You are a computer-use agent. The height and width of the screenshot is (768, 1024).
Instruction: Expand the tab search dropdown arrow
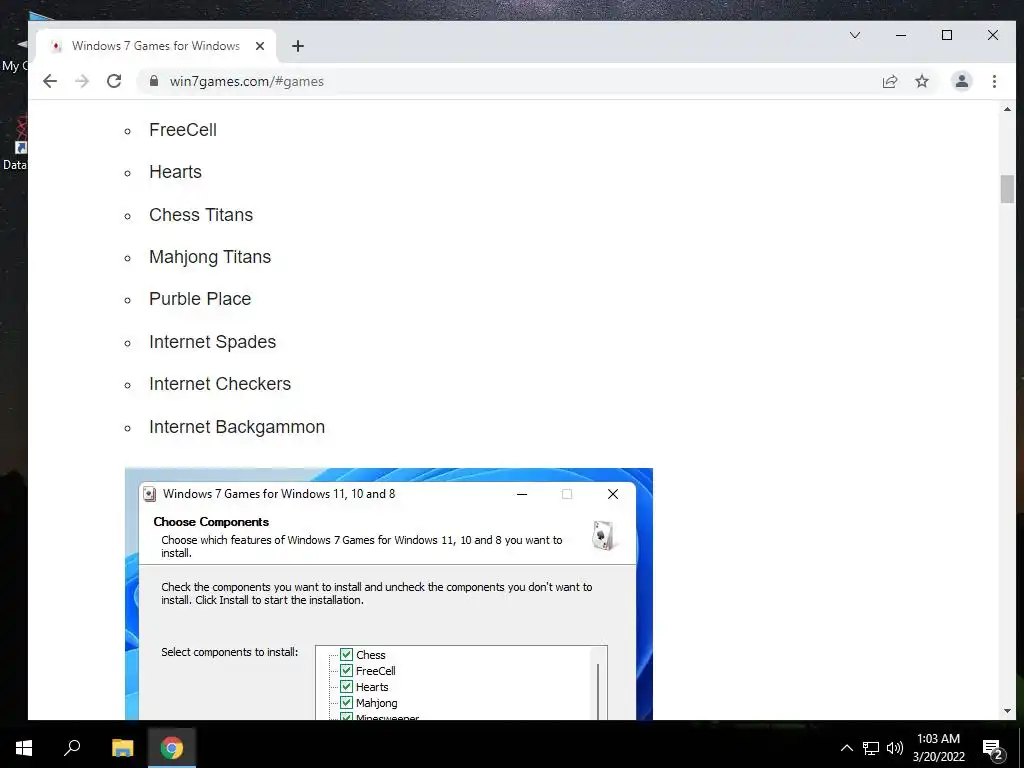pos(855,35)
